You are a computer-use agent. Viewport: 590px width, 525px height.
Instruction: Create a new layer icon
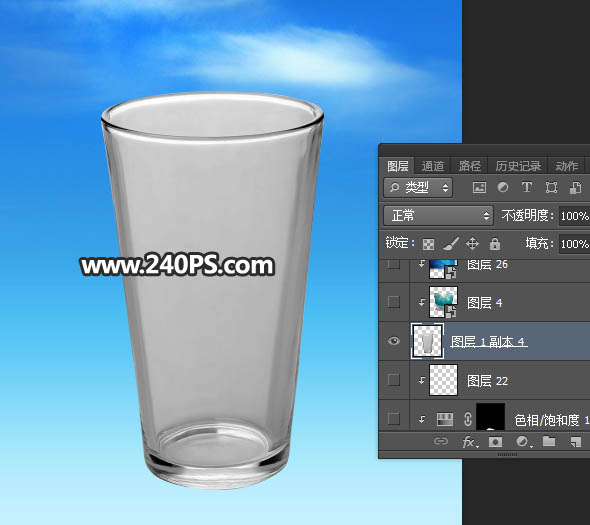coord(576,442)
